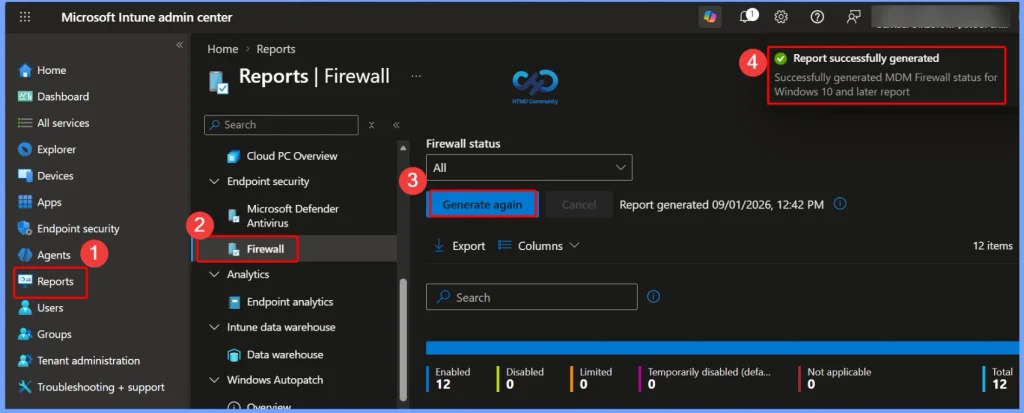
Task: Click the scroll-up arrow of menu scrollbar
Action: pos(403,148)
